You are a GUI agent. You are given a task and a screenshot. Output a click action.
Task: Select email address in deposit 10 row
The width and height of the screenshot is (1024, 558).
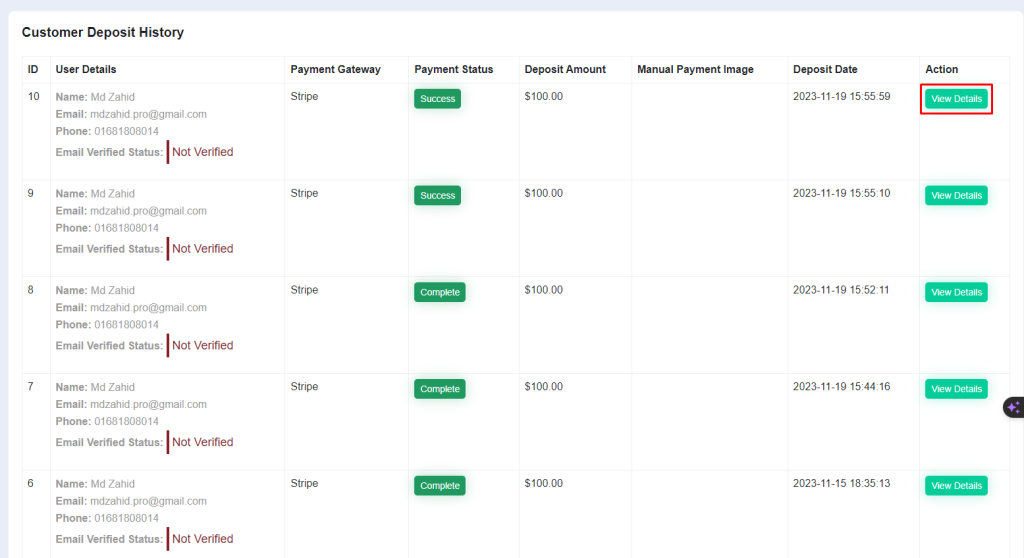point(148,114)
